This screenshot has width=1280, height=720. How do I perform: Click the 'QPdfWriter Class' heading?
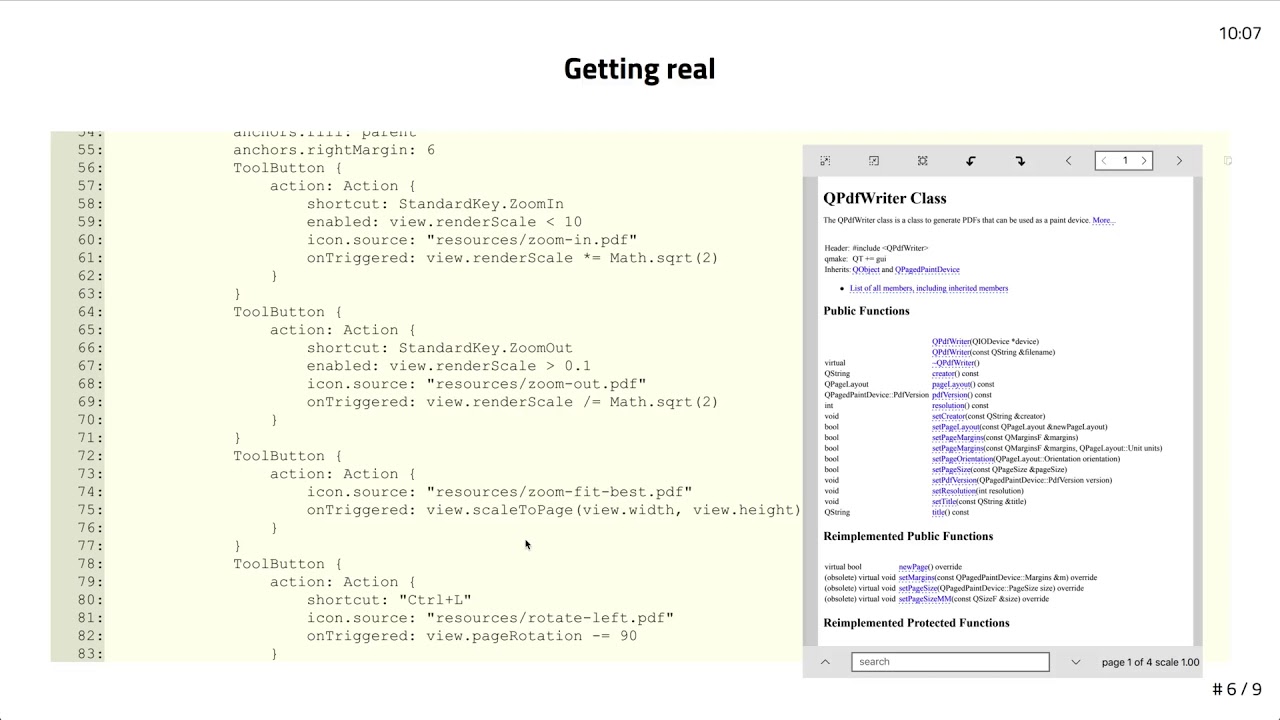(x=885, y=198)
